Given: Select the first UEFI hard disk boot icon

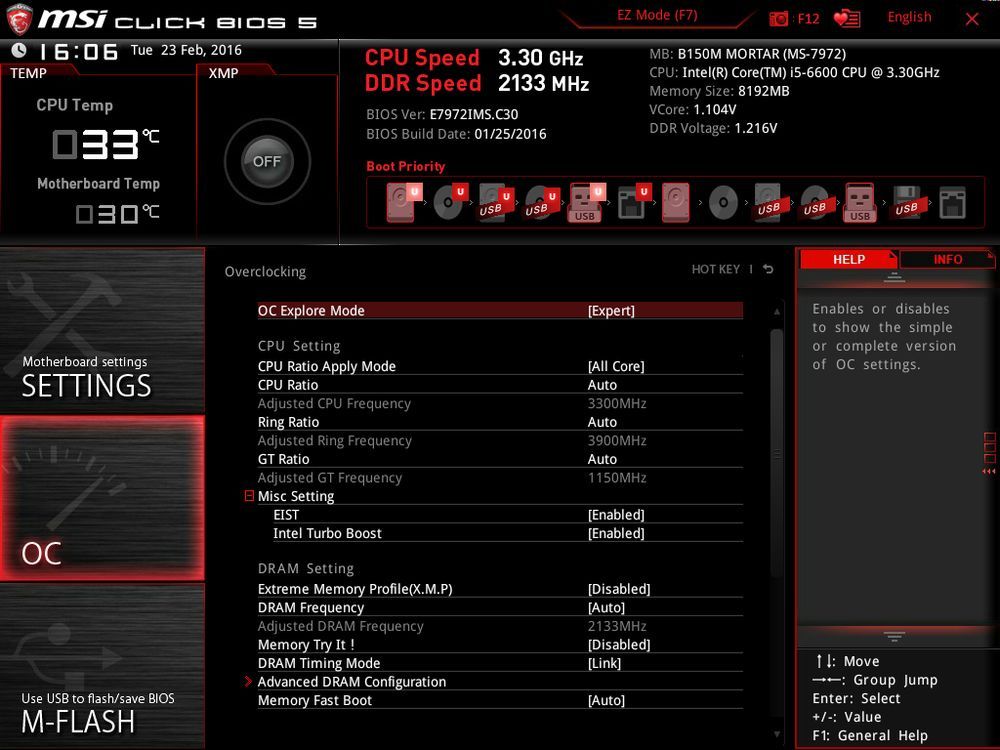Looking at the screenshot, I should coord(403,202).
